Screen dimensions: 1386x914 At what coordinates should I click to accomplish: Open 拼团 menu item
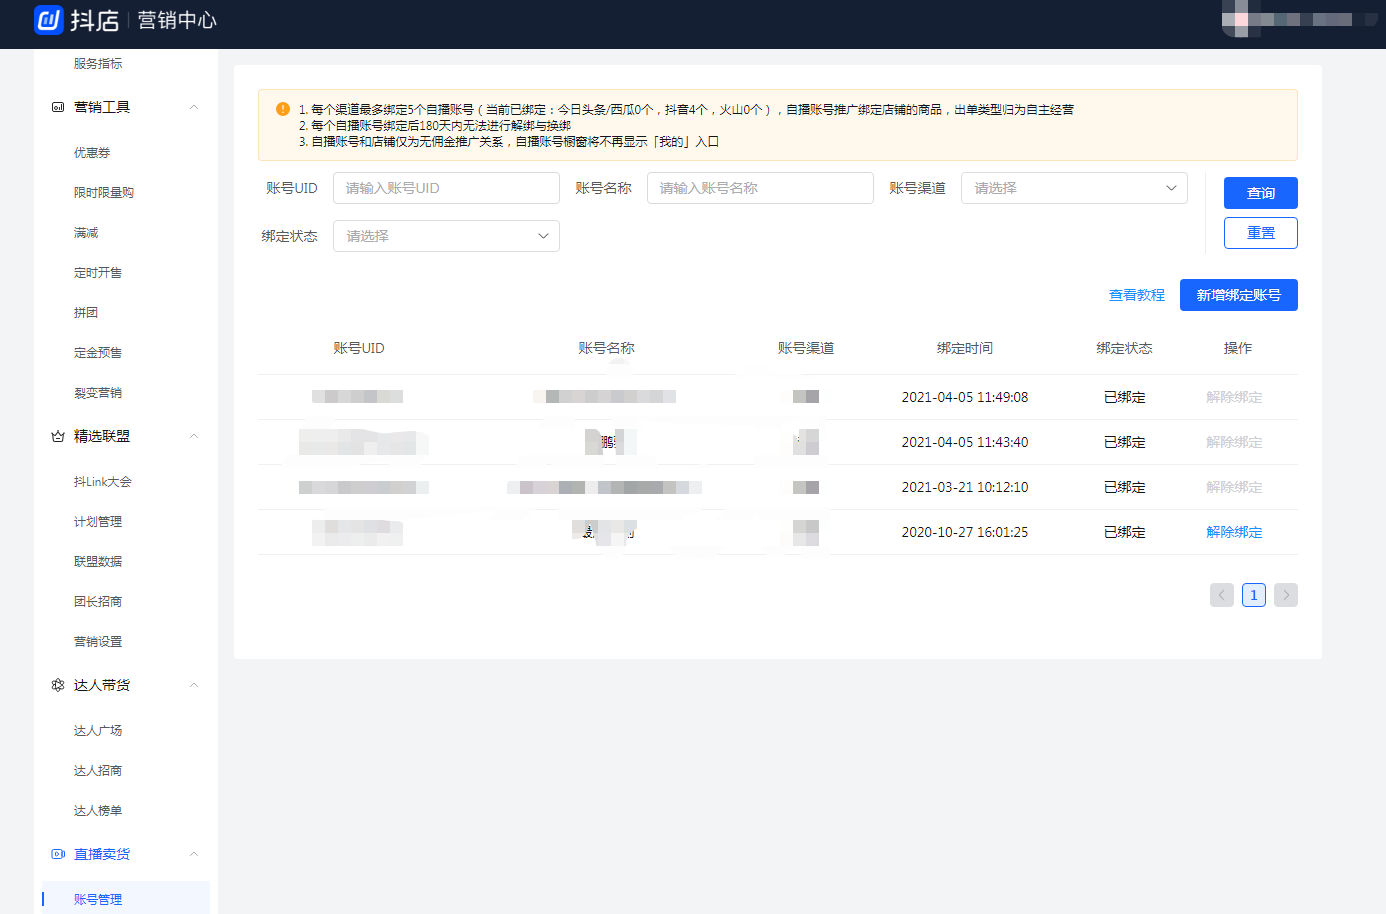coord(86,313)
